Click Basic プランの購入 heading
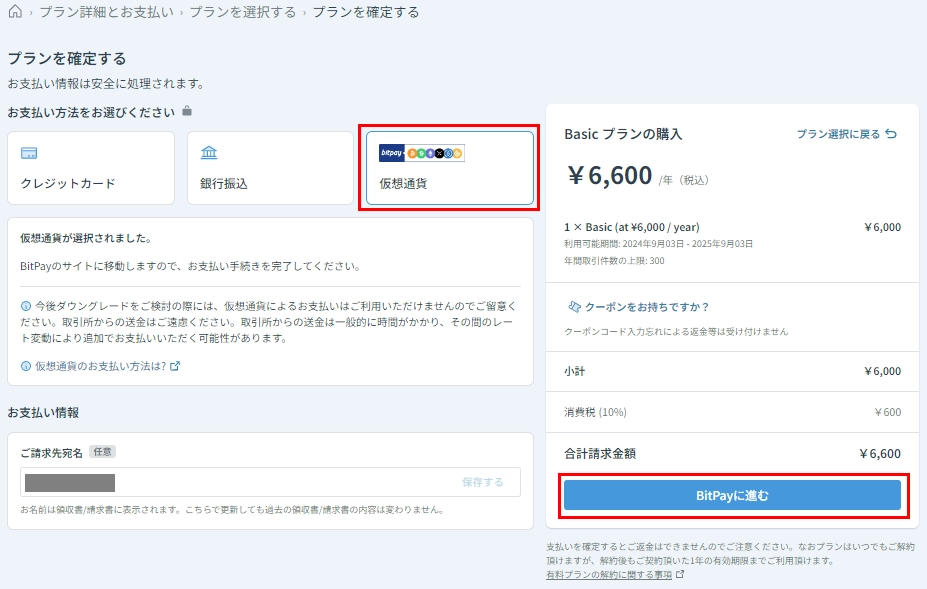 623,134
